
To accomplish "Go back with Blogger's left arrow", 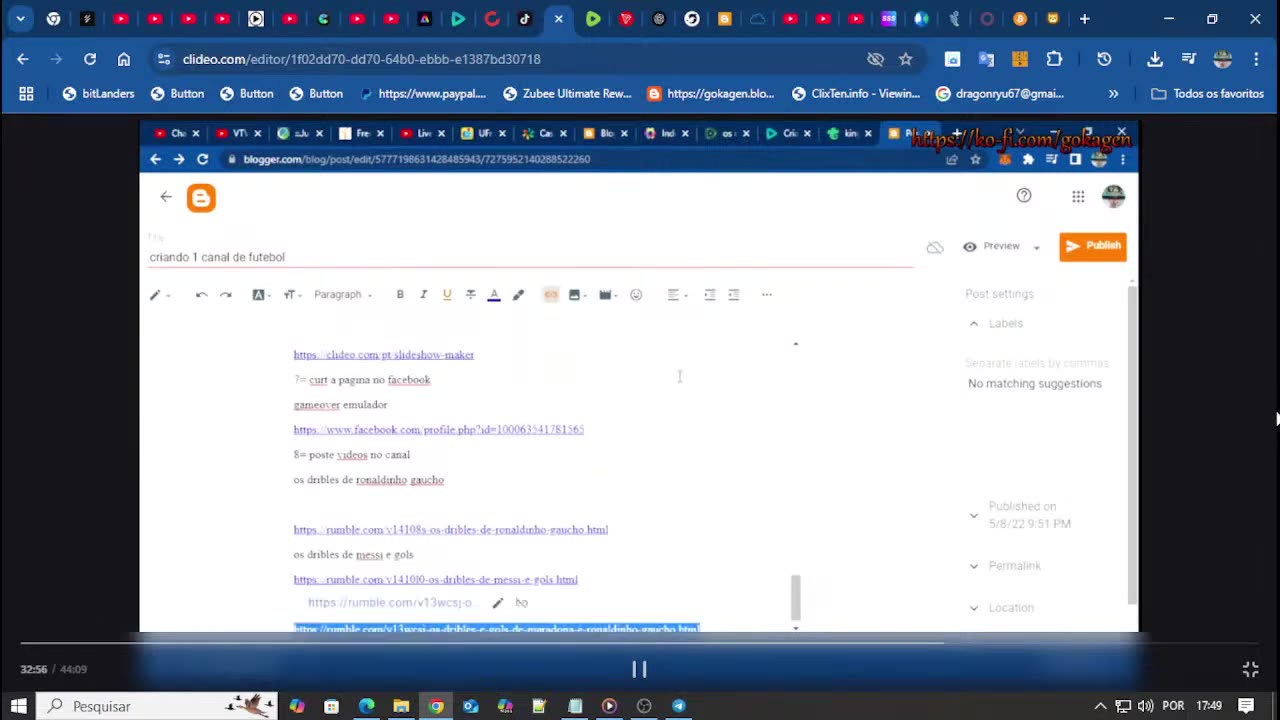I will pyautogui.click(x=166, y=197).
